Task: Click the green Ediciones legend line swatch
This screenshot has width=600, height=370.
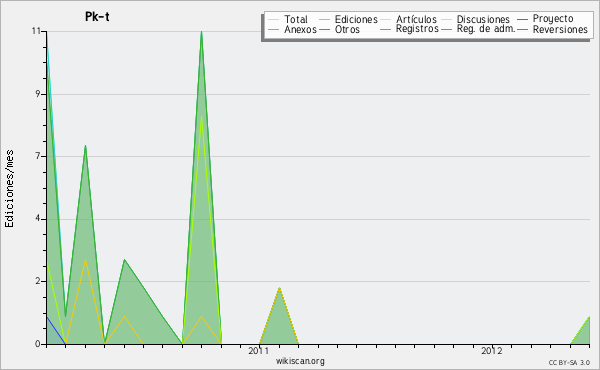Action: point(324,19)
